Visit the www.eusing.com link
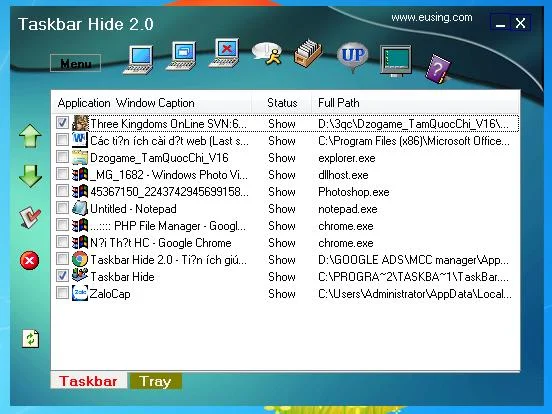 pyautogui.click(x=432, y=18)
